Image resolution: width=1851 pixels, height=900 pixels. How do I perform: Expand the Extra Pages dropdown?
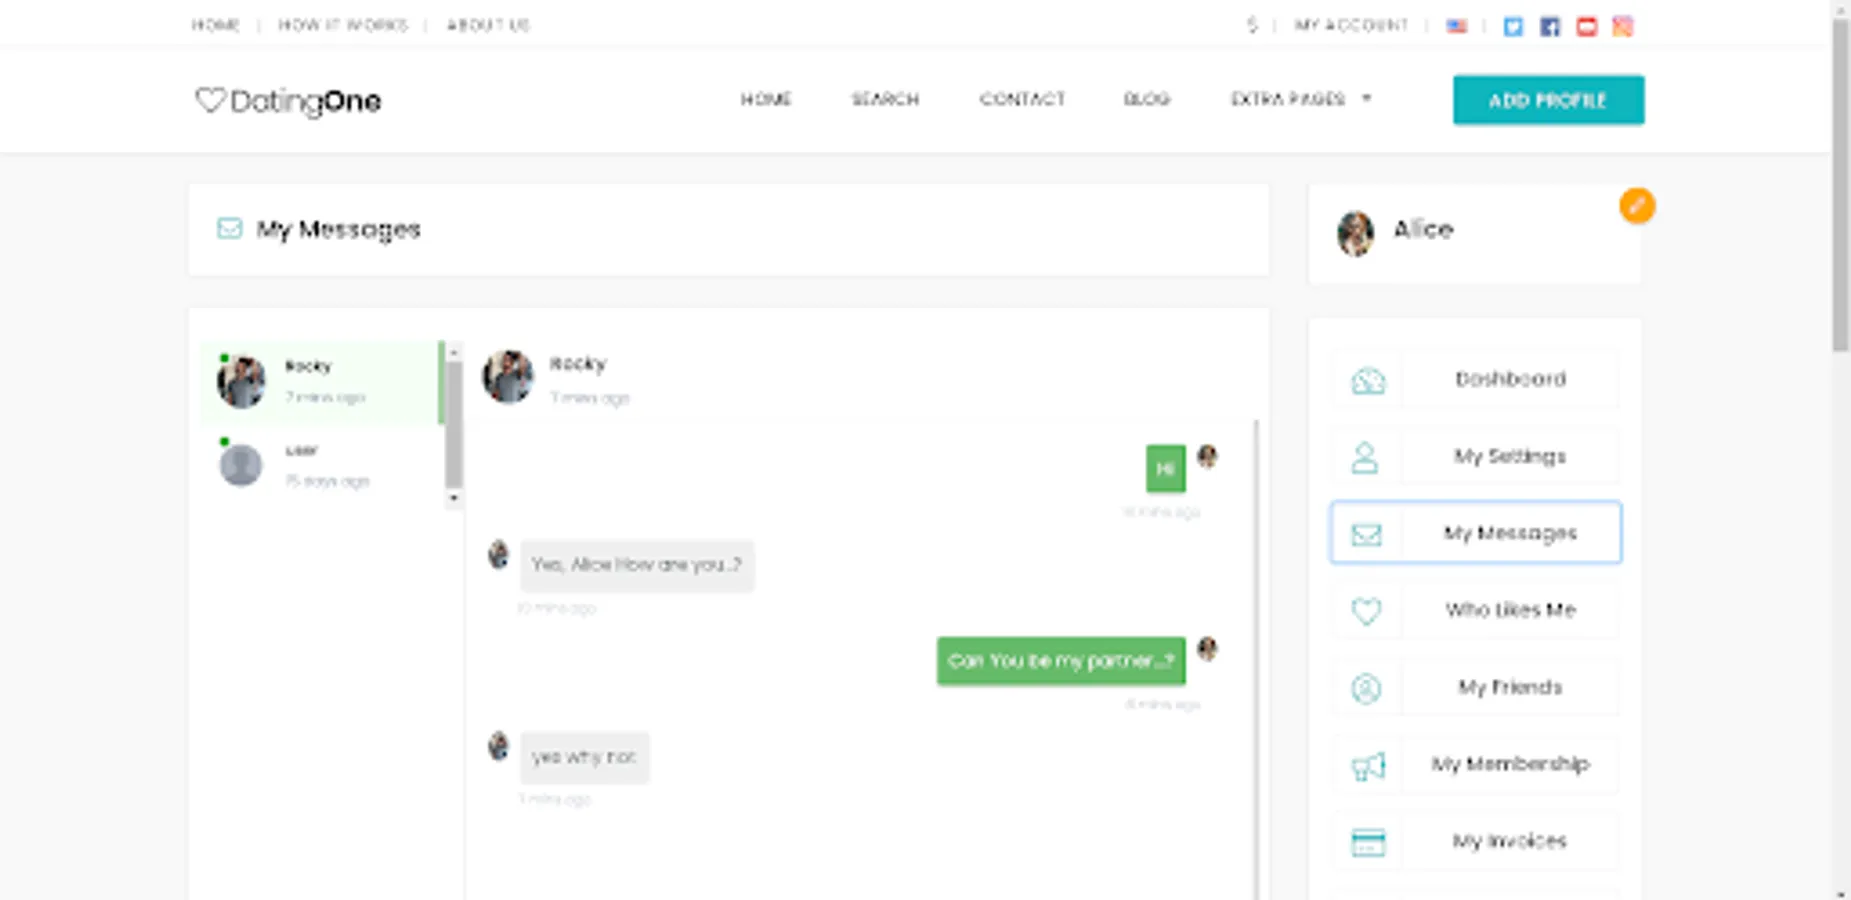pos(1300,99)
